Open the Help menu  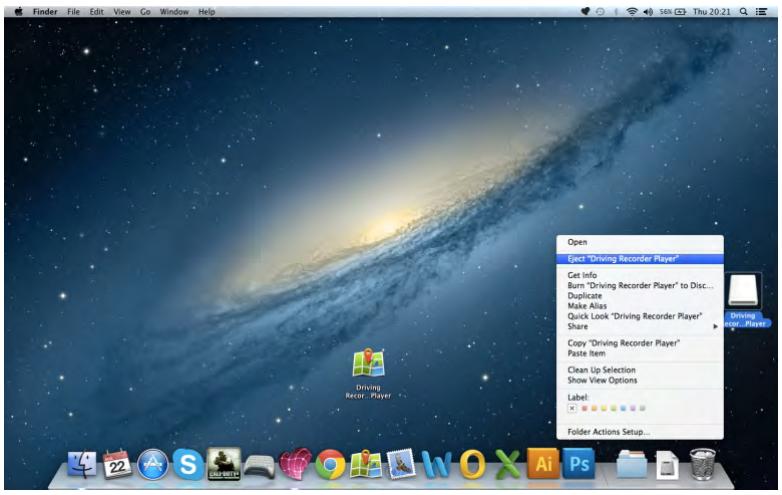tap(206, 11)
